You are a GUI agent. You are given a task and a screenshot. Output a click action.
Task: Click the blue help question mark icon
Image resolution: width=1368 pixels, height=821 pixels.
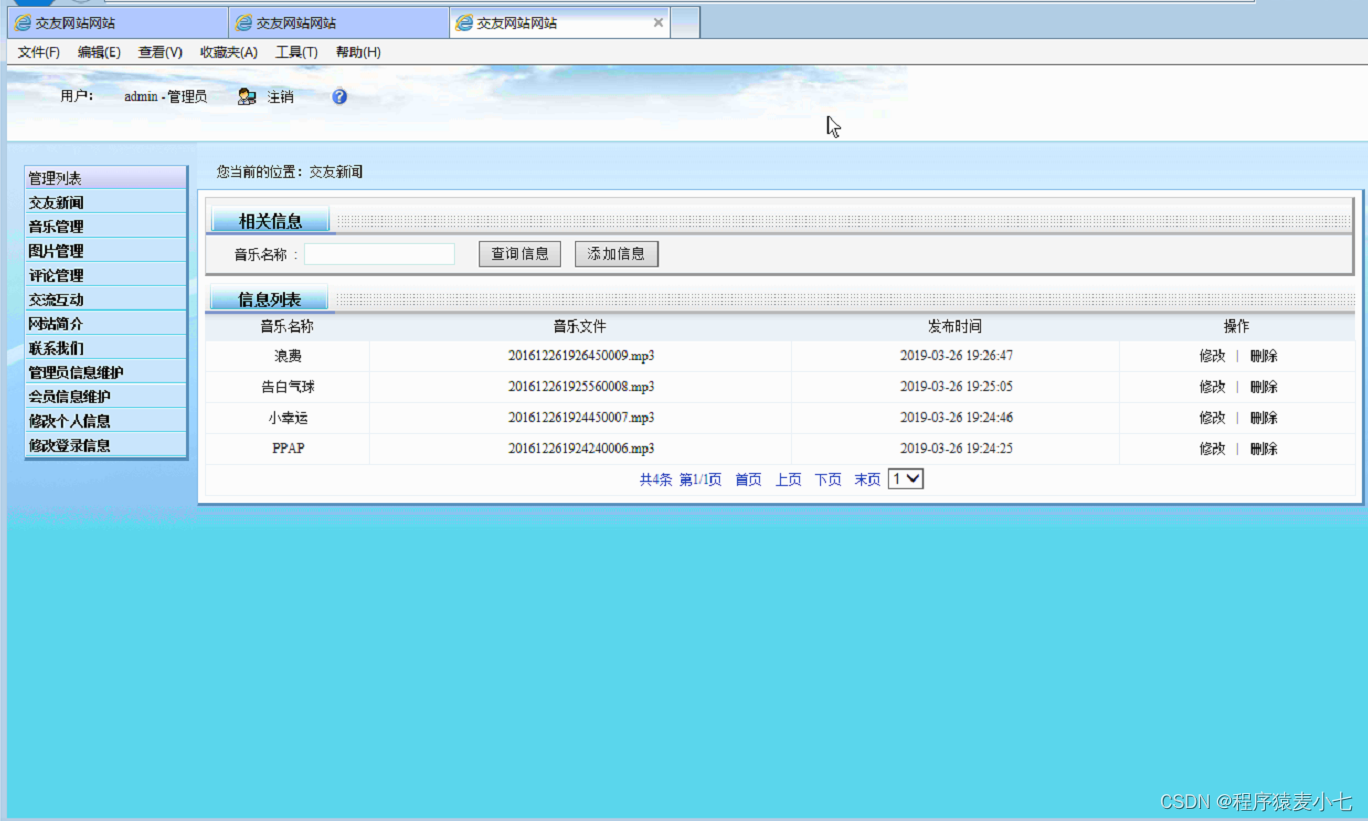click(340, 97)
